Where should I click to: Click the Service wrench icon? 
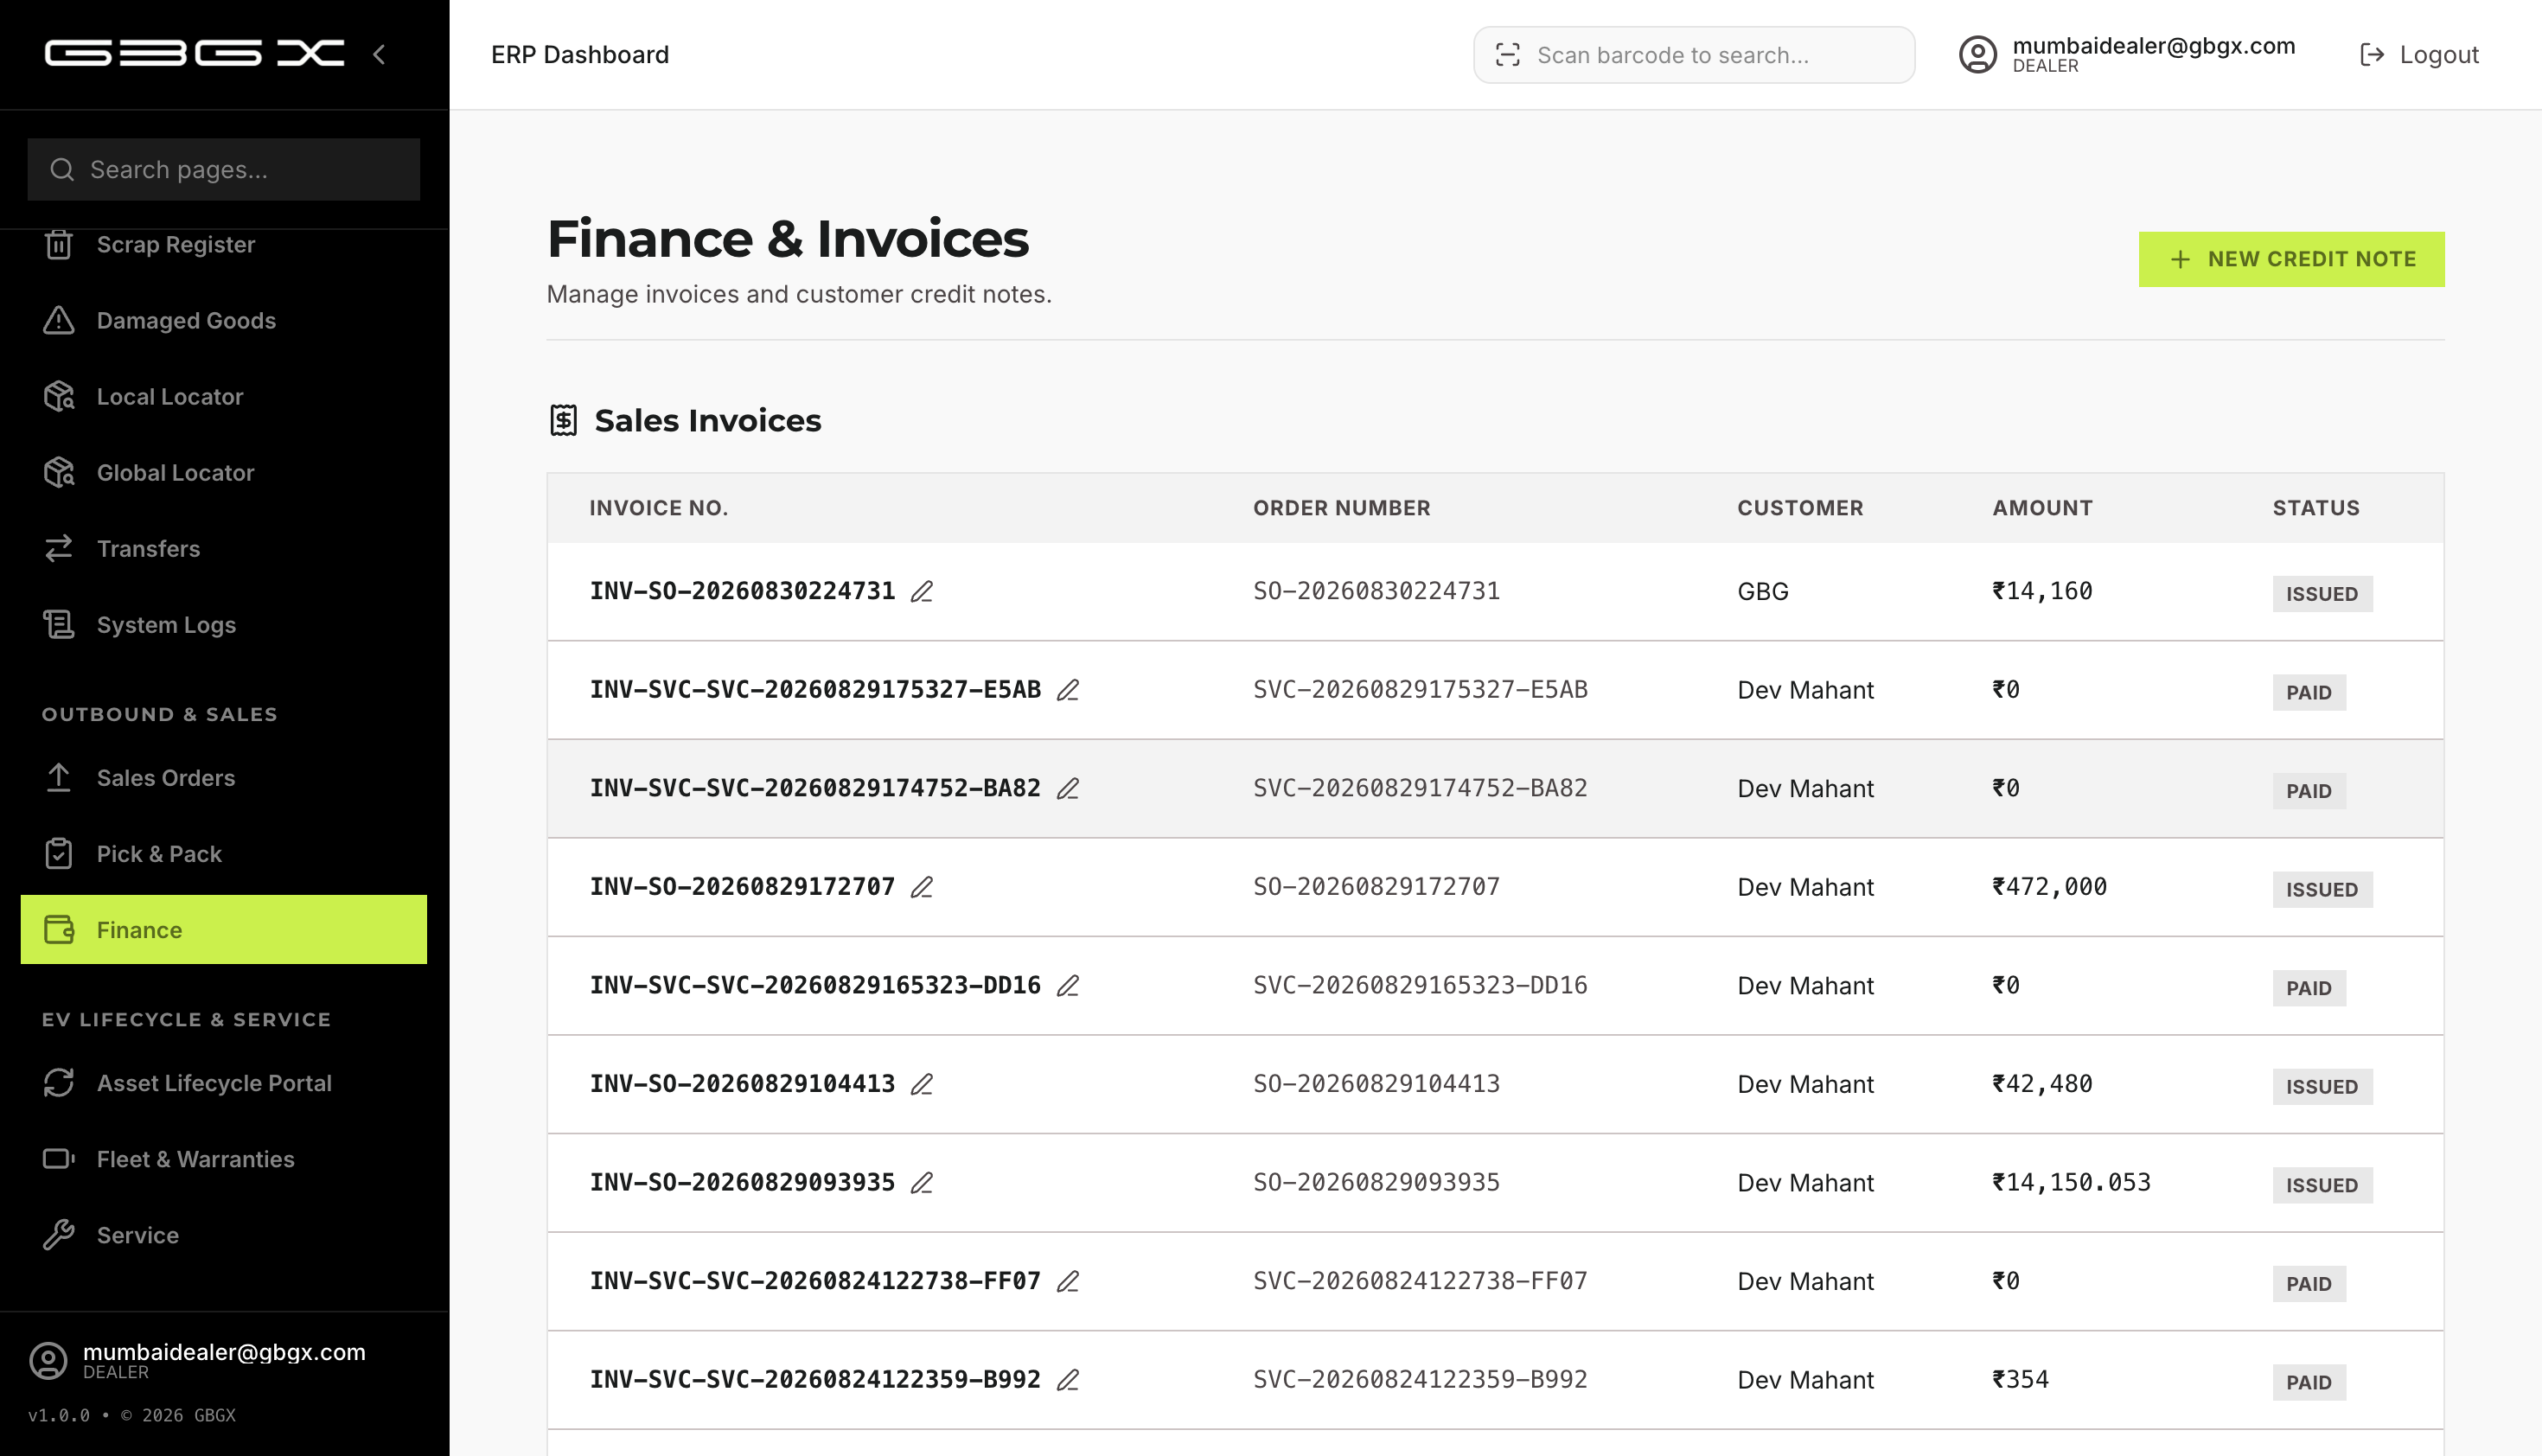[59, 1234]
